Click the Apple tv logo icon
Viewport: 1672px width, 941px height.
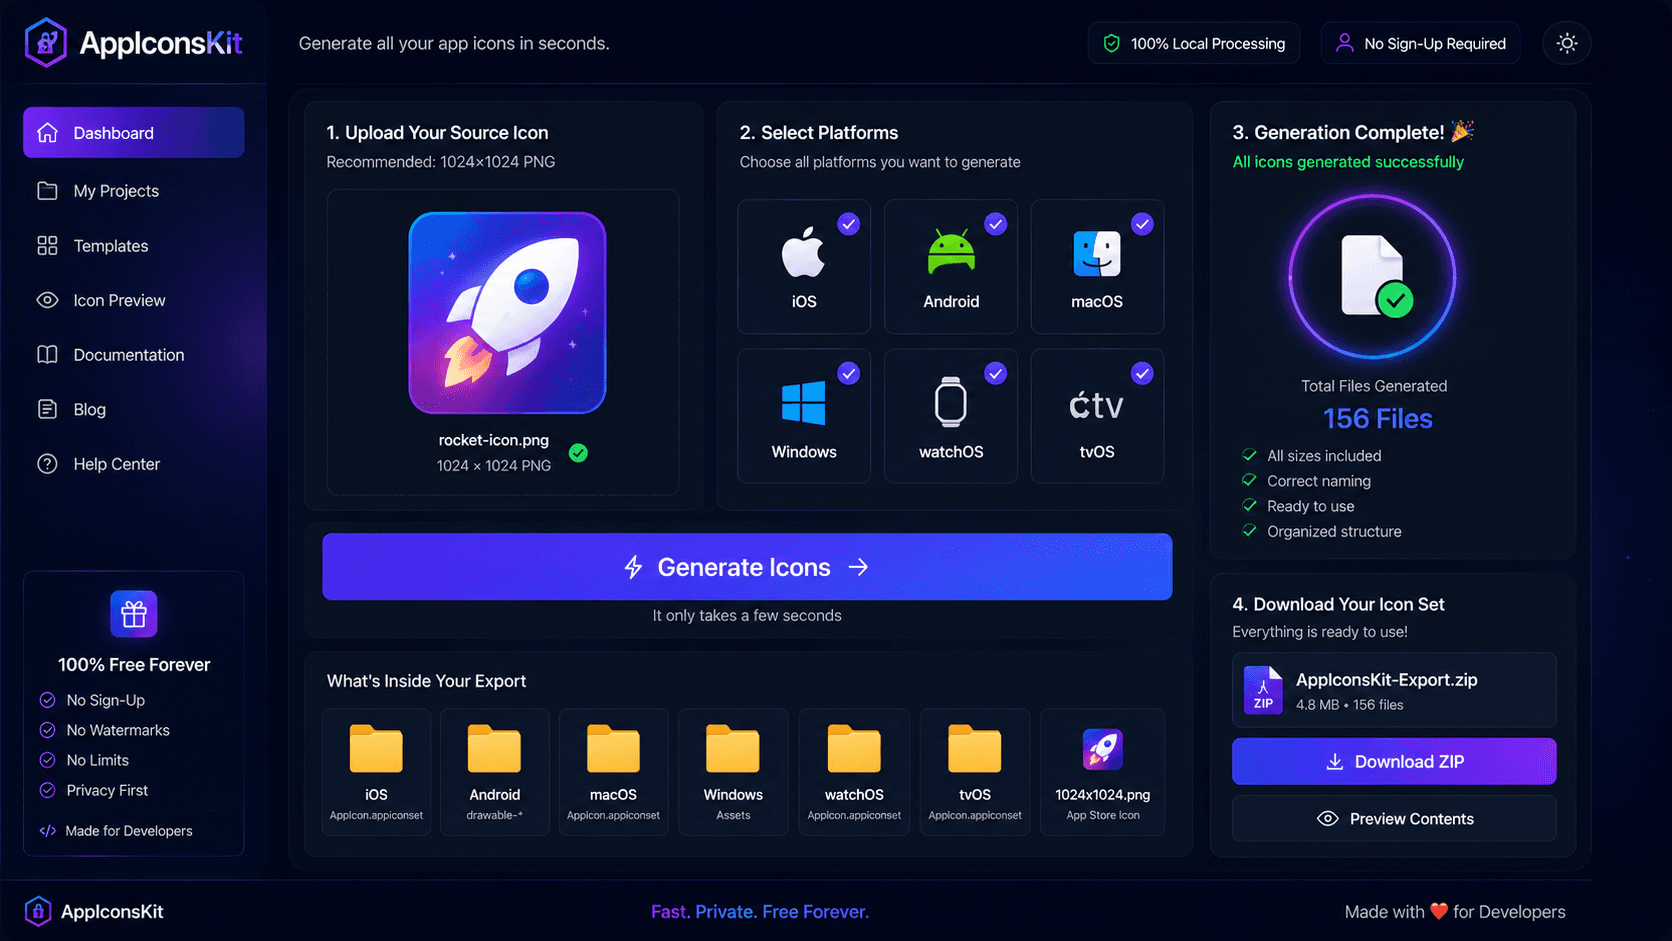click(x=1096, y=405)
